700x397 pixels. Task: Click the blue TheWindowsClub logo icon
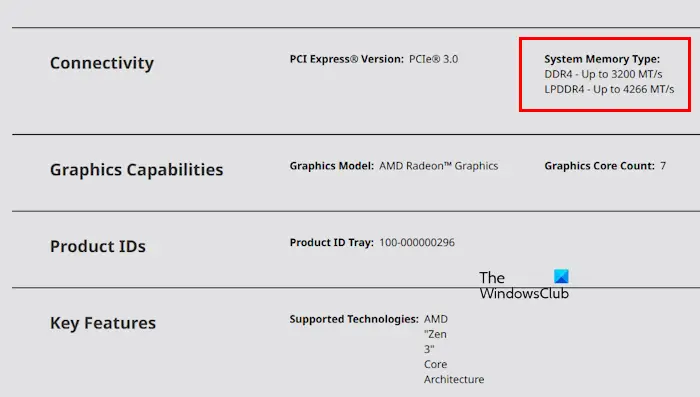pos(561,276)
